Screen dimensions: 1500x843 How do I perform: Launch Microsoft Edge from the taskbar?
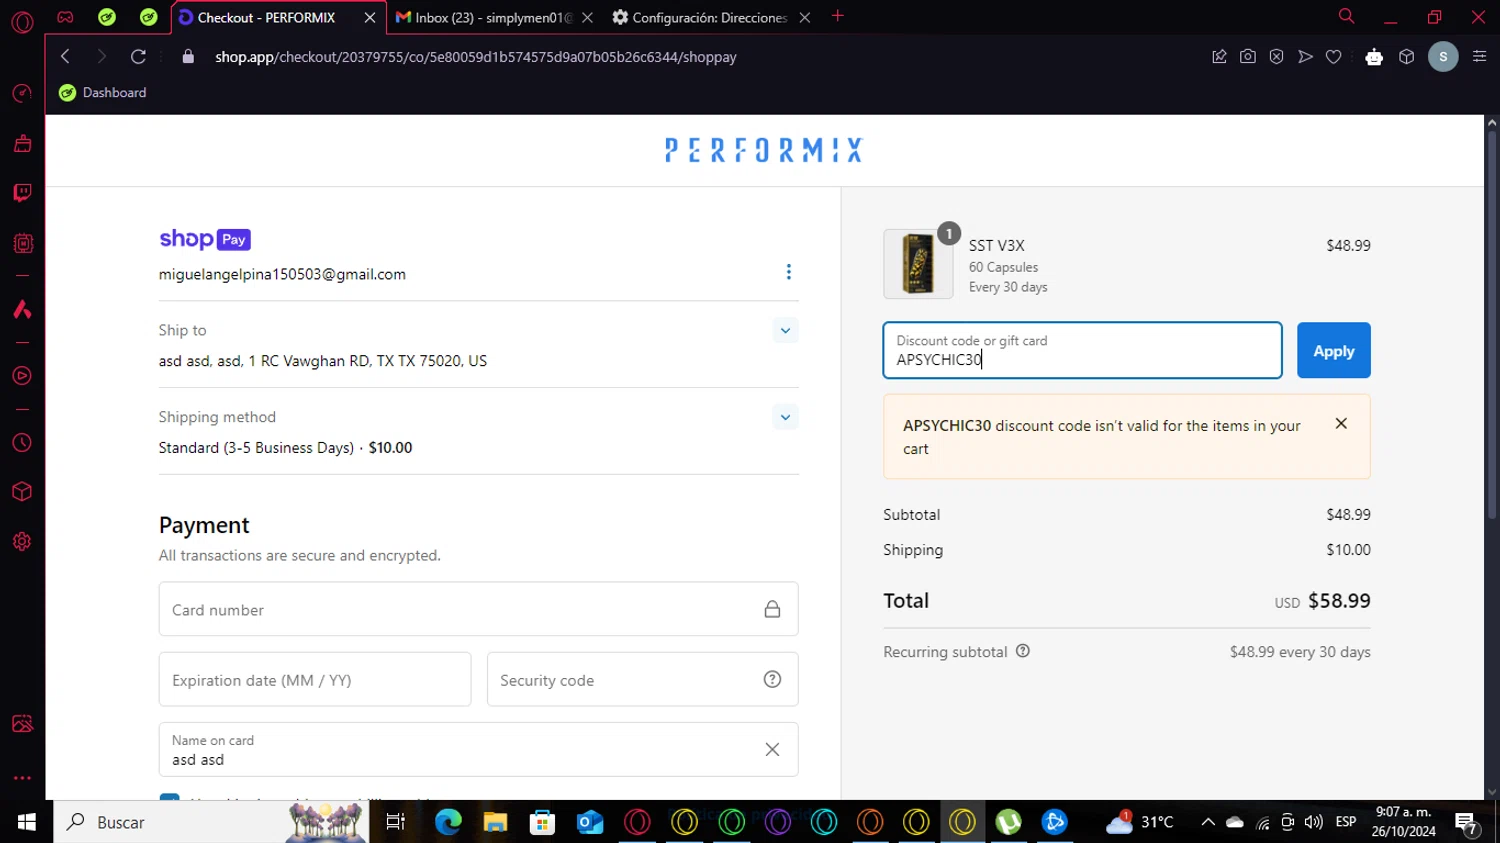pos(448,822)
